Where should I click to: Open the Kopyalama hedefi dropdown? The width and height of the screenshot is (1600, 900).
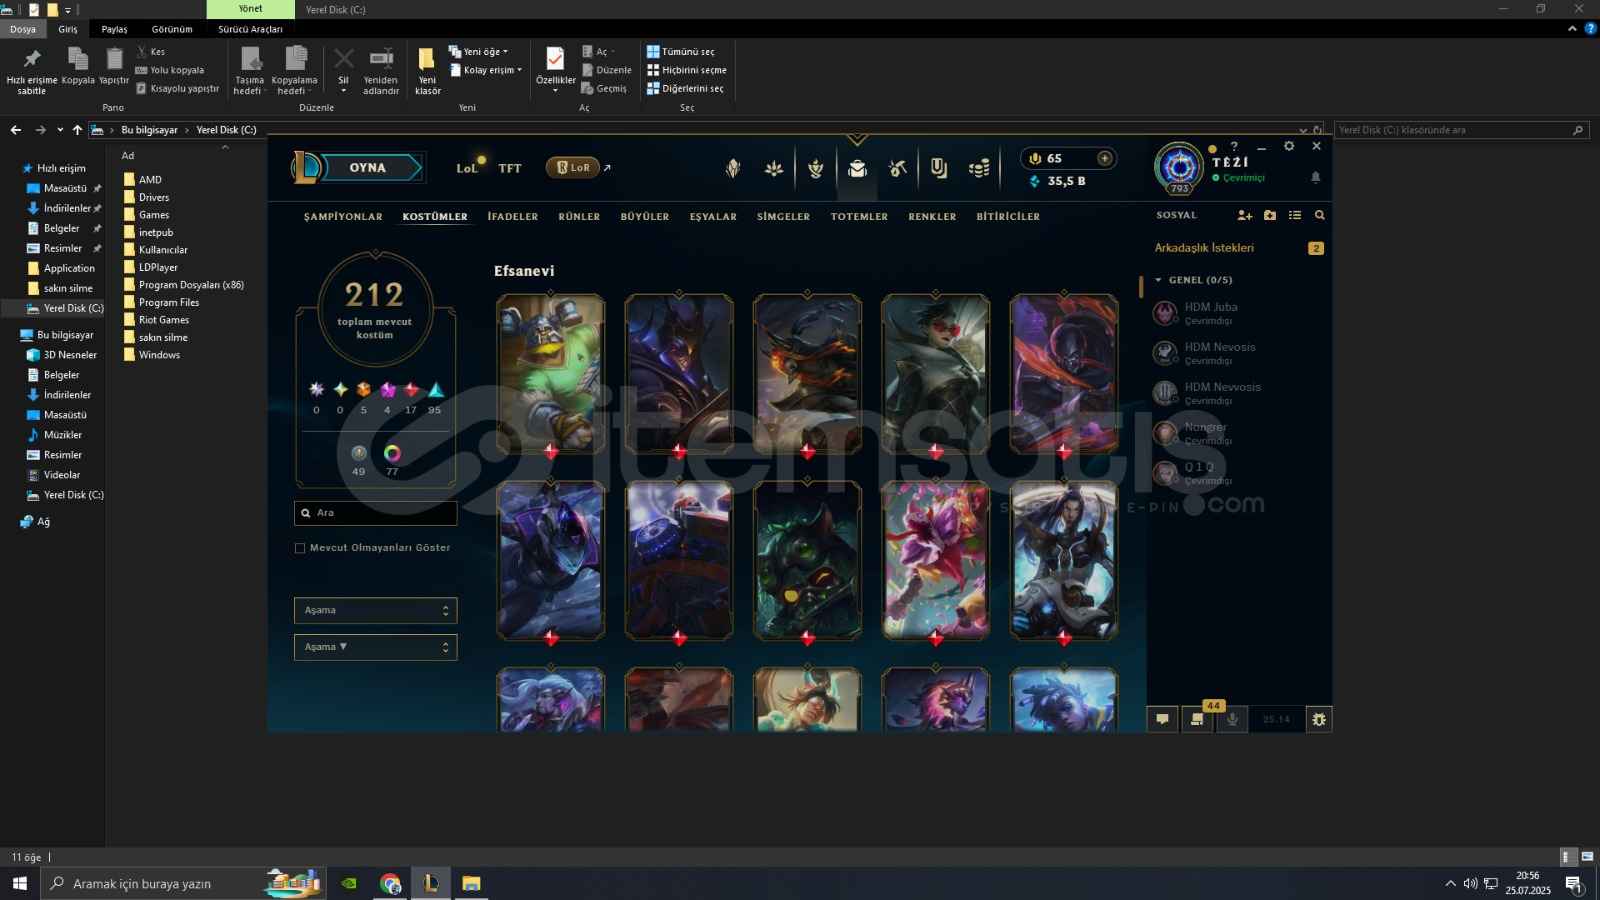pyautogui.click(x=294, y=70)
